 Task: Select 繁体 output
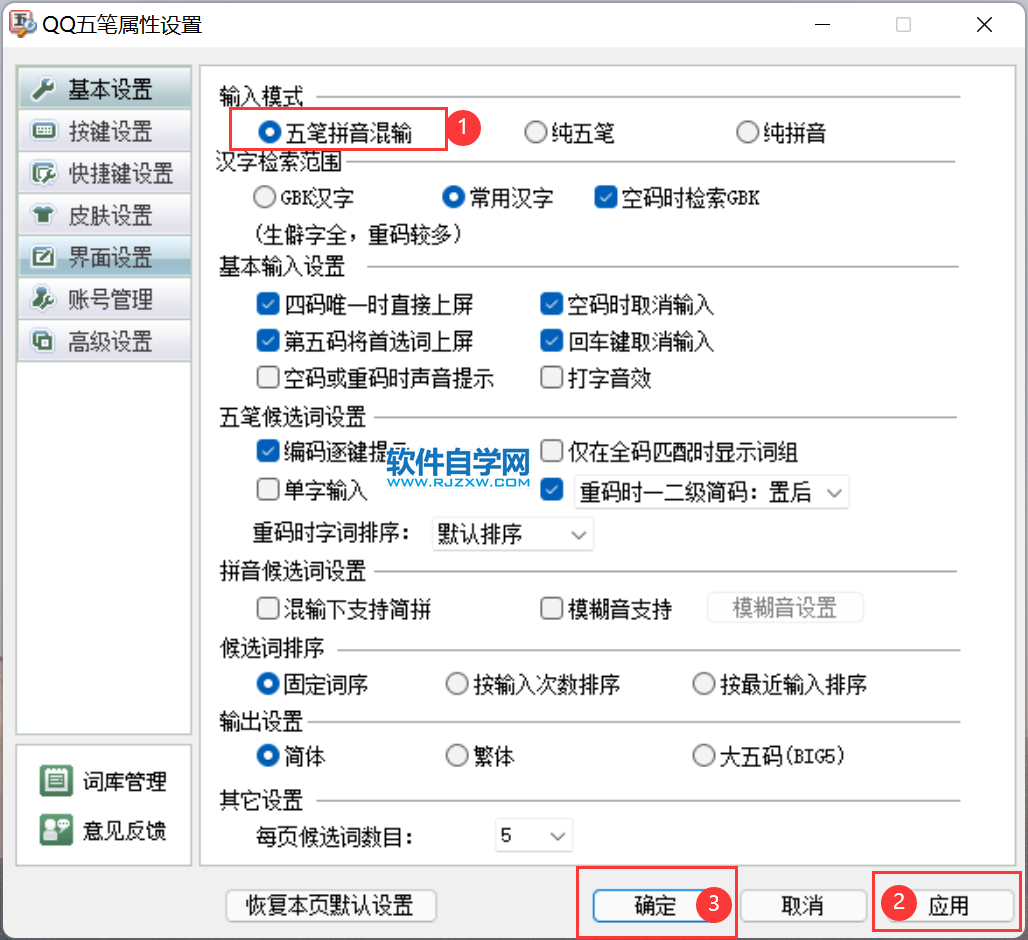457,756
